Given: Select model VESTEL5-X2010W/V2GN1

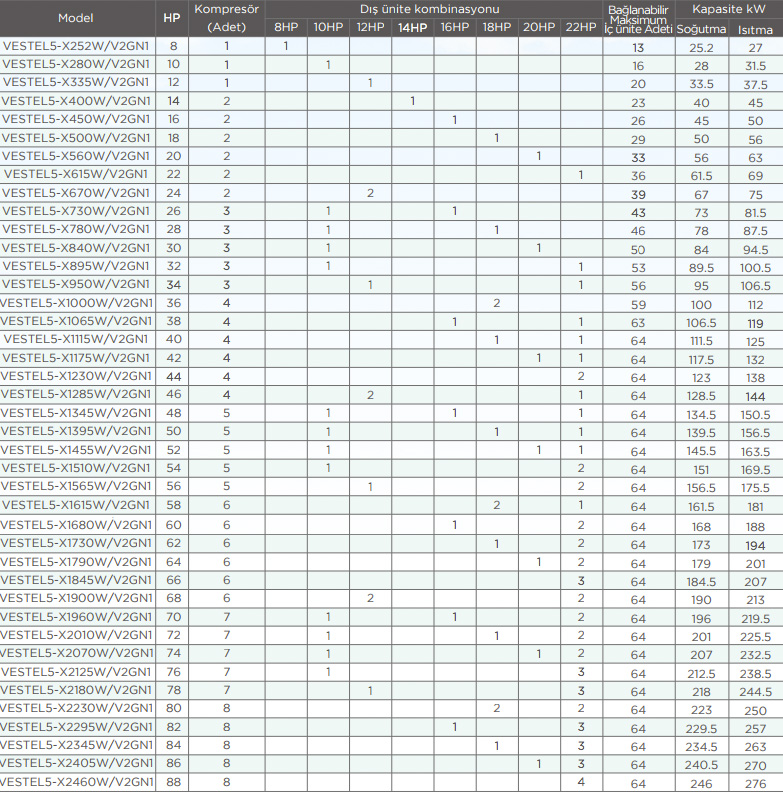Looking at the screenshot, I should [x=76, y=635].
